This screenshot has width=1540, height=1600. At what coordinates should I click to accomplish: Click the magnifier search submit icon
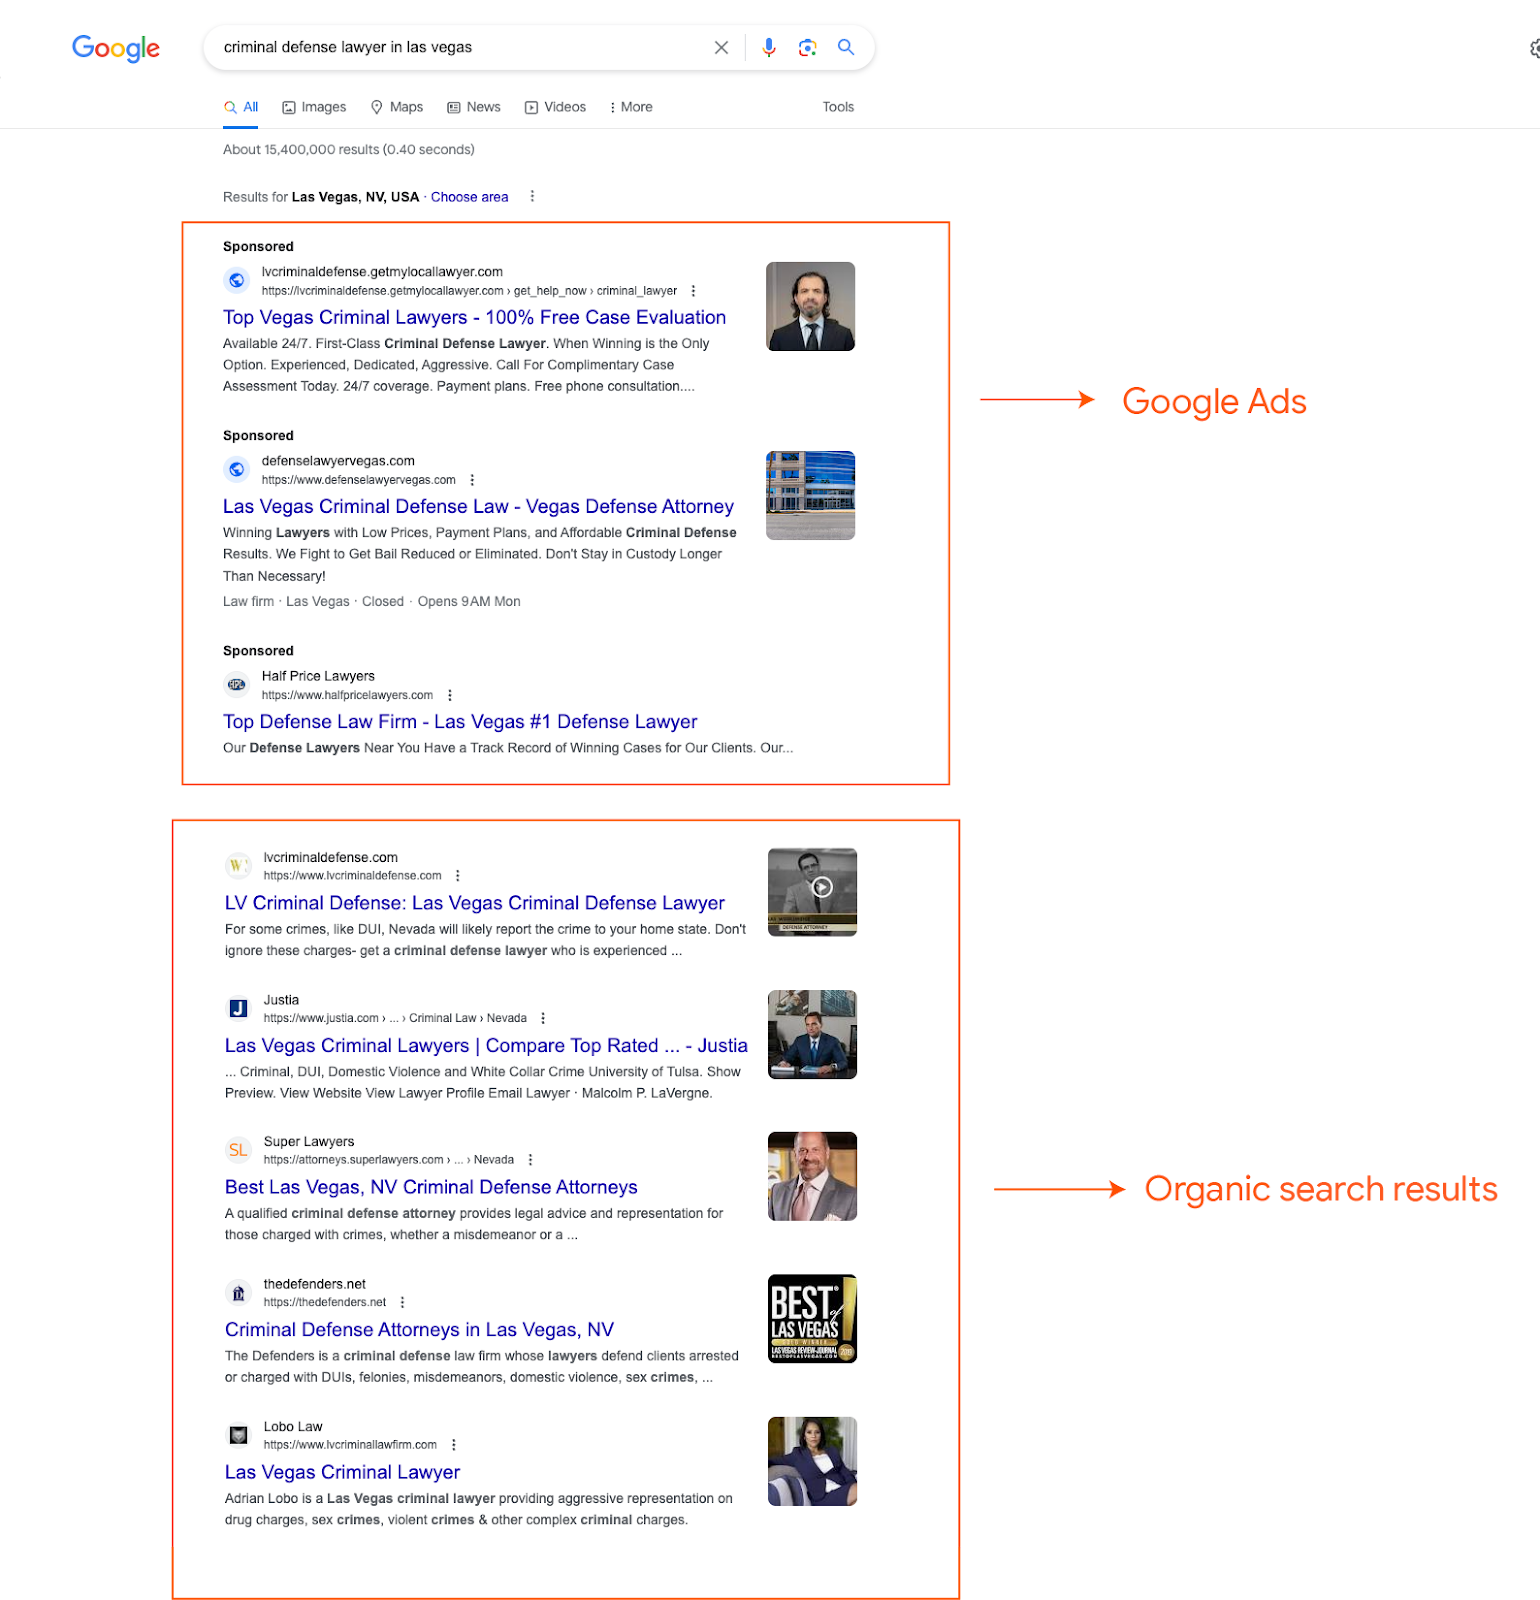click(846, 47)
